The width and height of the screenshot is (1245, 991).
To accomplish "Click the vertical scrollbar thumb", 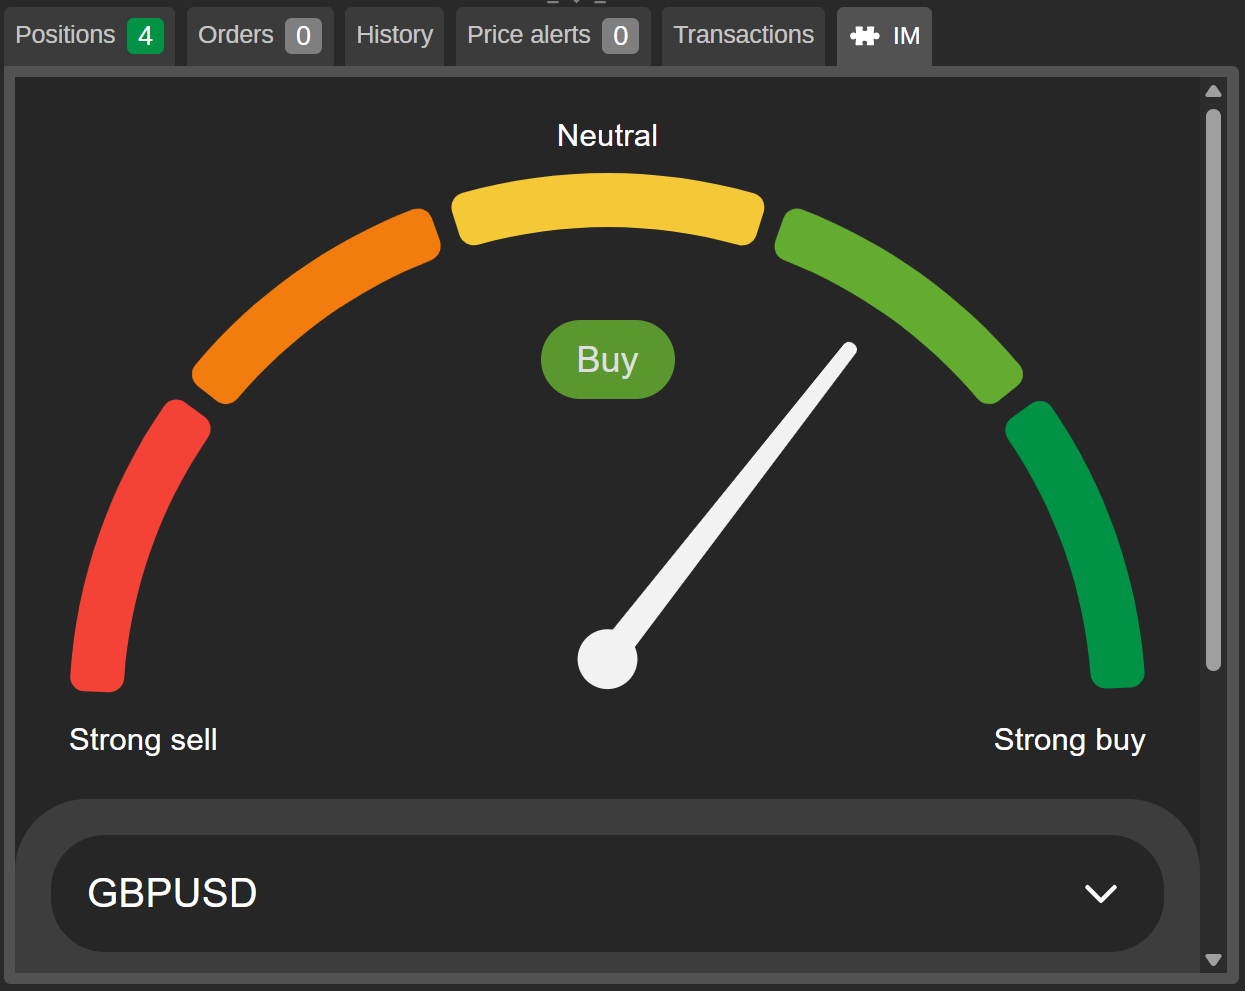I will coord(1213,390).
